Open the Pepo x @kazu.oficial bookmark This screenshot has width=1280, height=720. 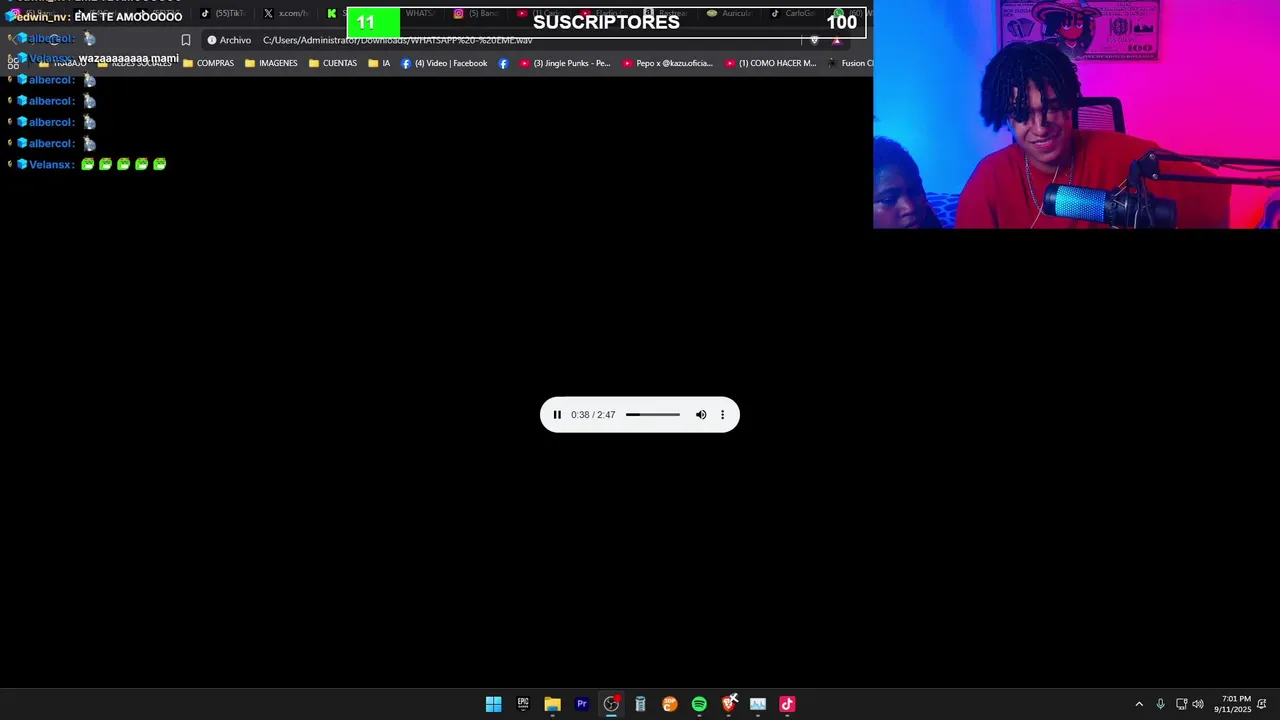[667, 63]
